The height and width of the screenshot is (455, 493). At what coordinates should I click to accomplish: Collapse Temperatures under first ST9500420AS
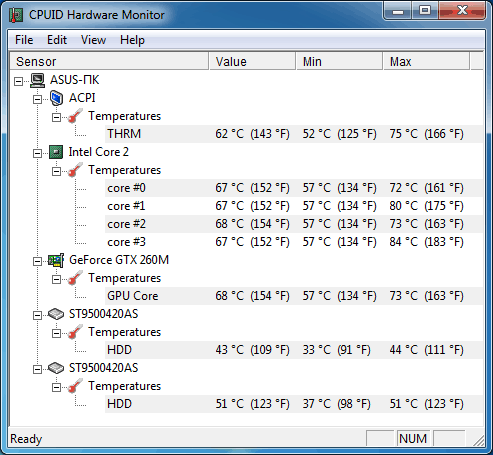(x=57, y=333)
